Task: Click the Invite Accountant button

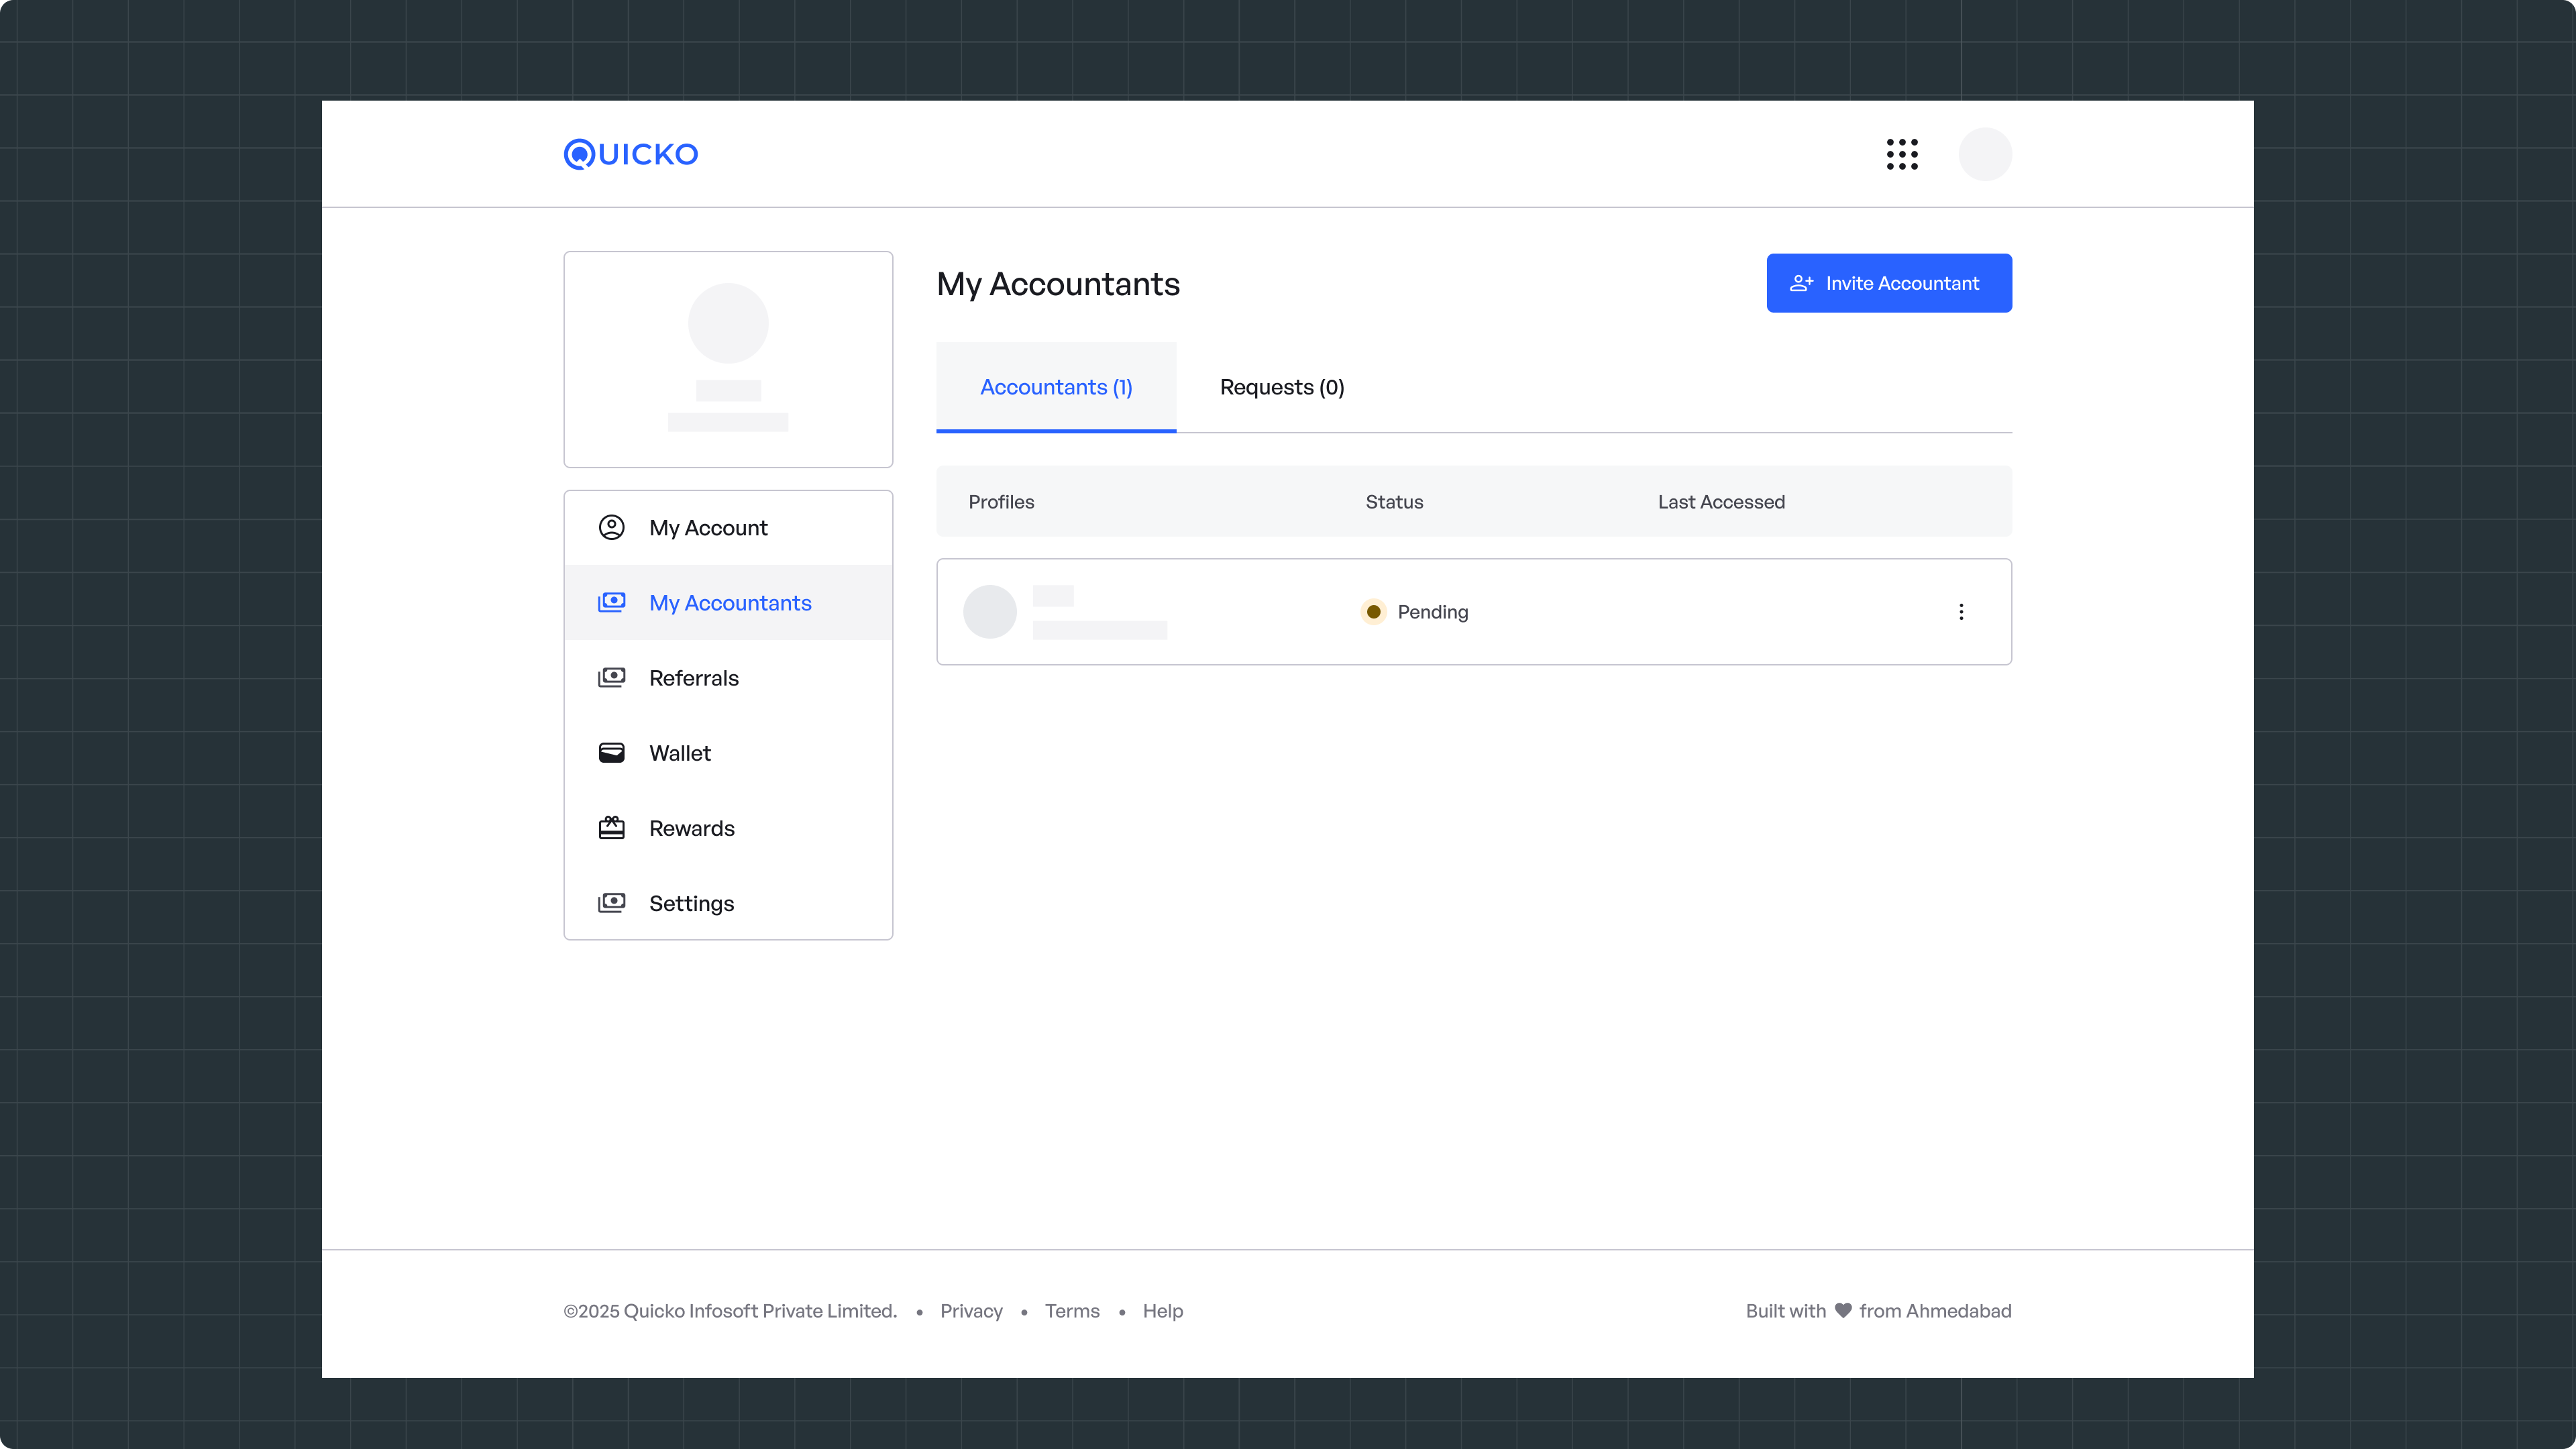Action: 1889,283
